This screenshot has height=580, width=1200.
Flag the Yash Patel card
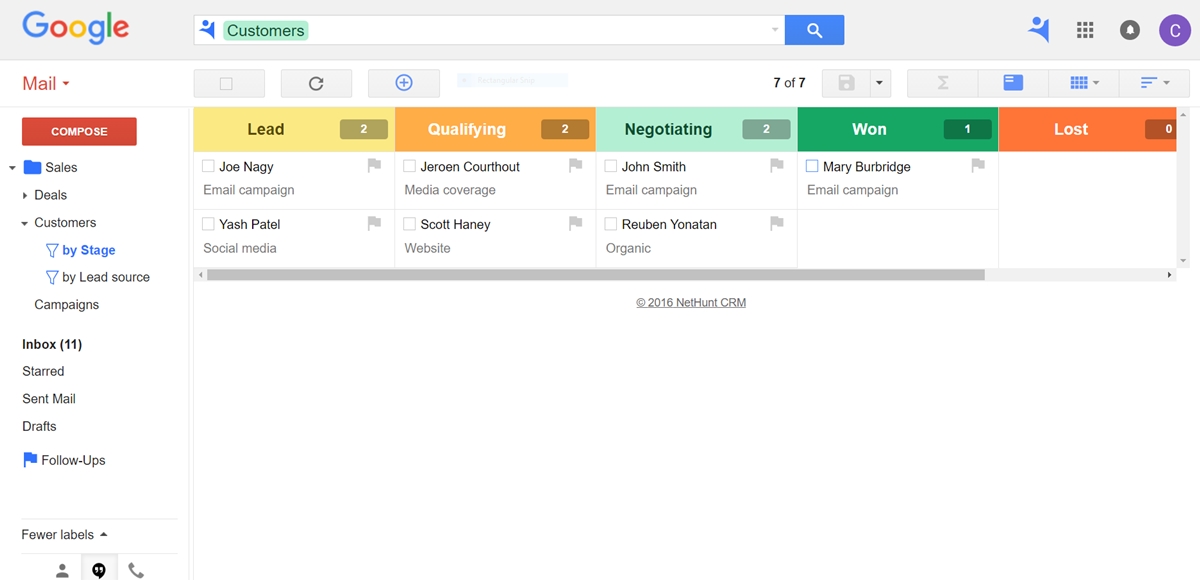click(x=374, y=224)
